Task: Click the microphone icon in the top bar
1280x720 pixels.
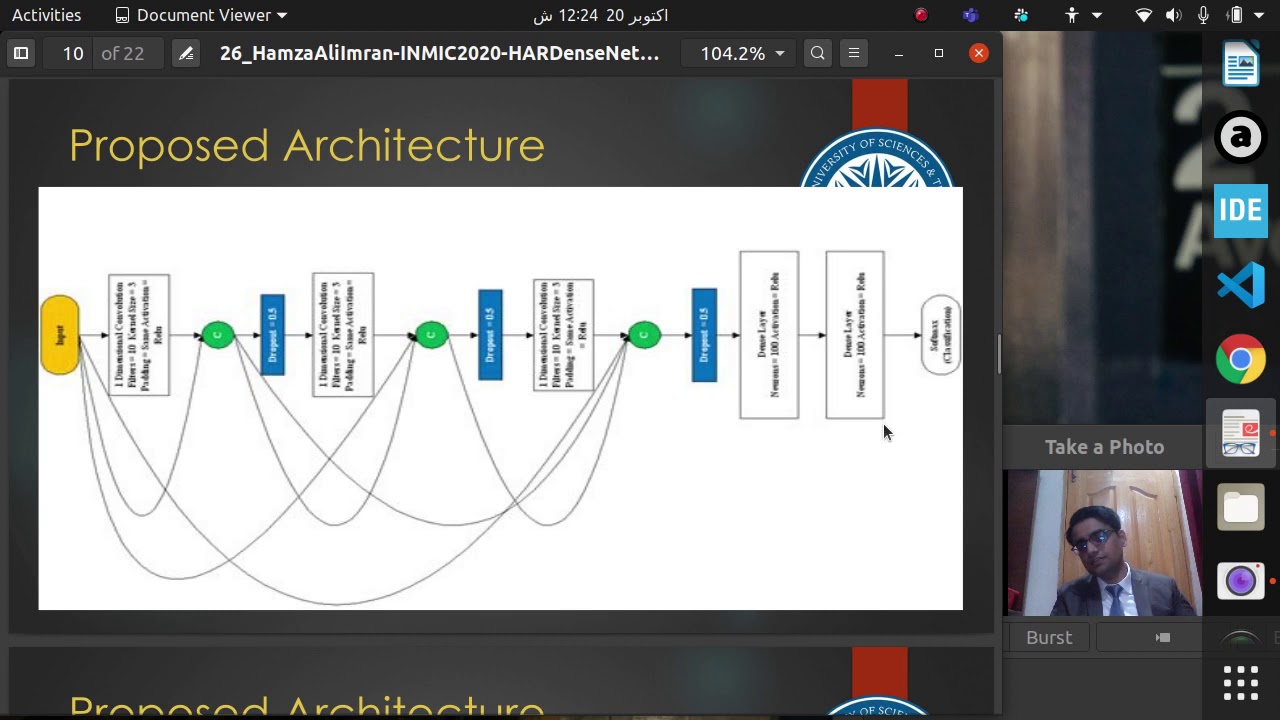Action: click(1203, 15)
